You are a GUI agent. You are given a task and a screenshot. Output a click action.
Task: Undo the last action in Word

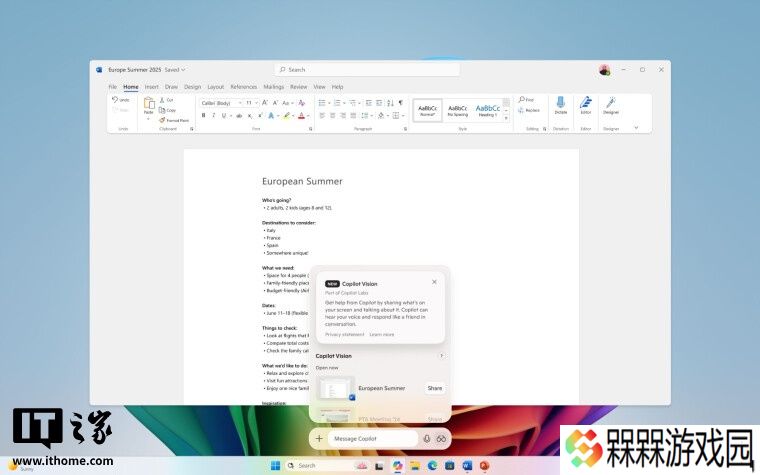[x=121, y=100]
